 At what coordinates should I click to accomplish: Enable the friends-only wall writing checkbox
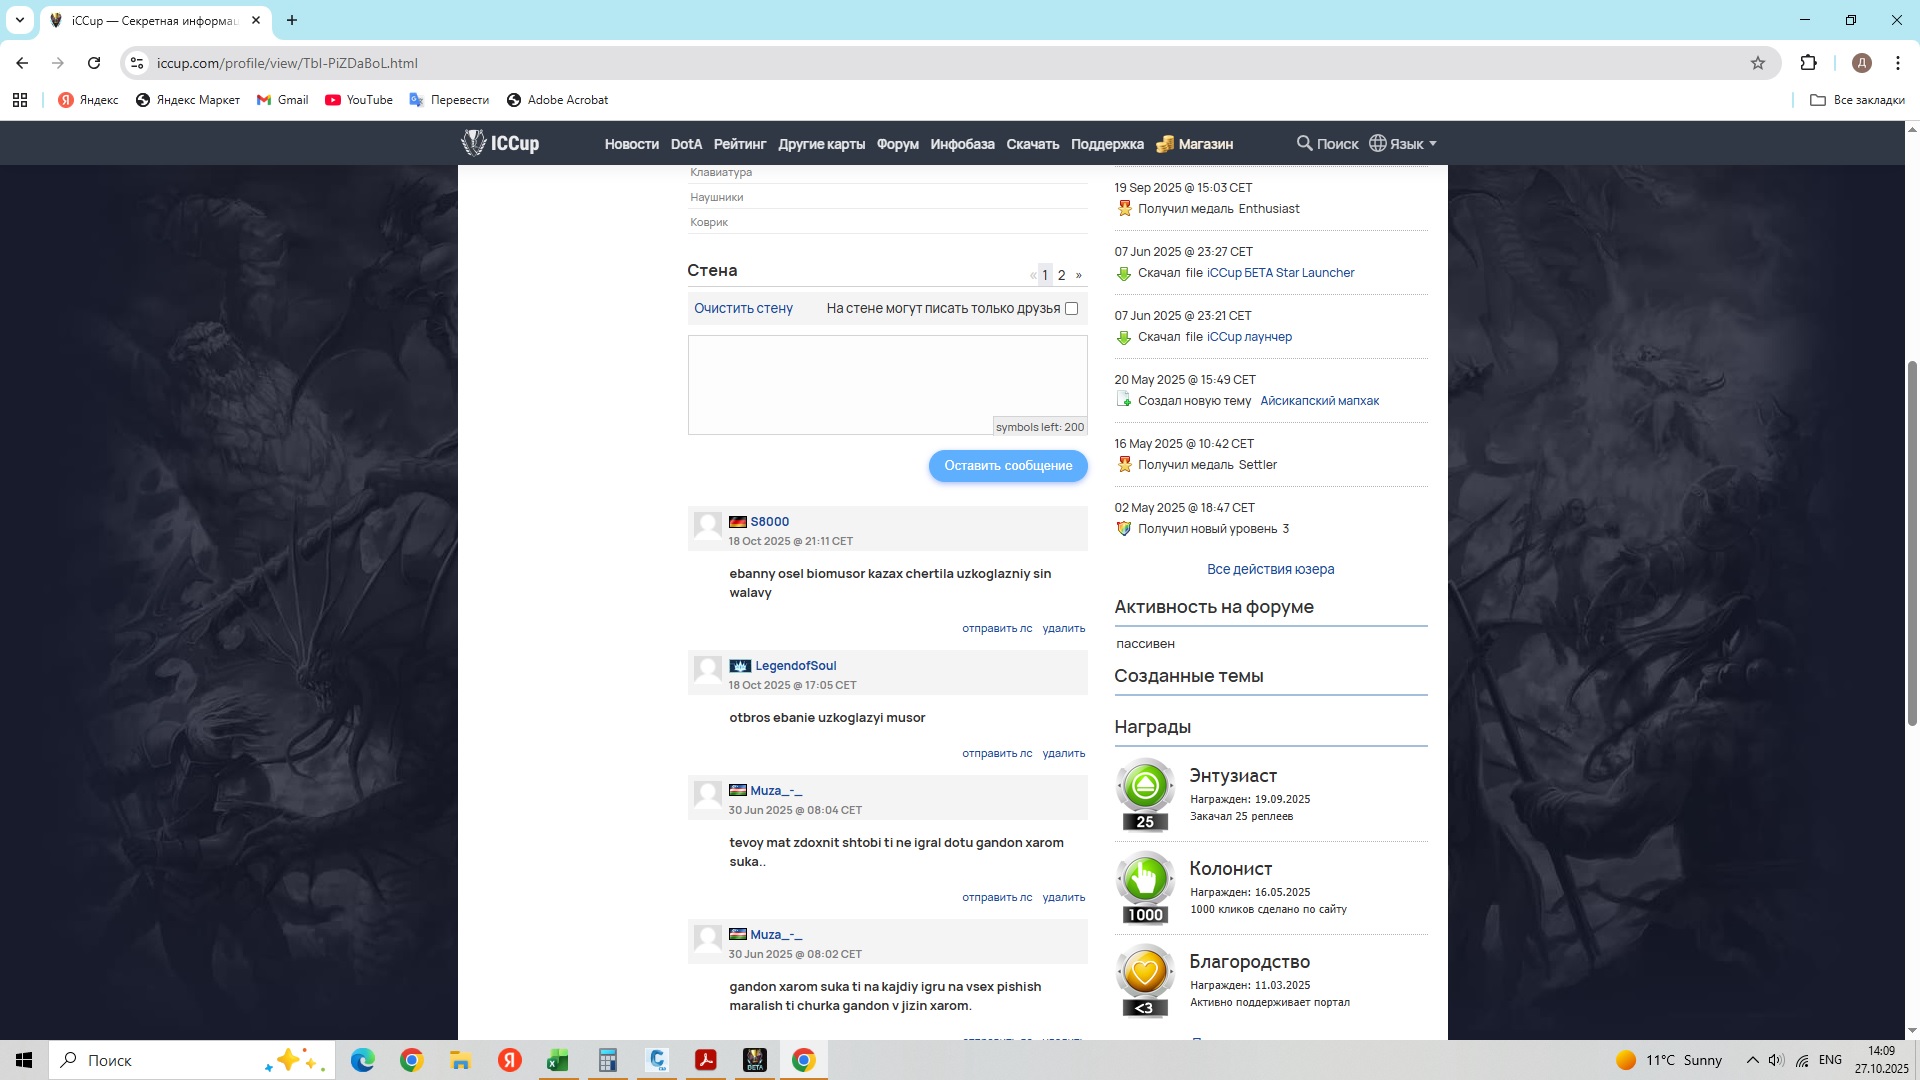tap(1072, 309)
